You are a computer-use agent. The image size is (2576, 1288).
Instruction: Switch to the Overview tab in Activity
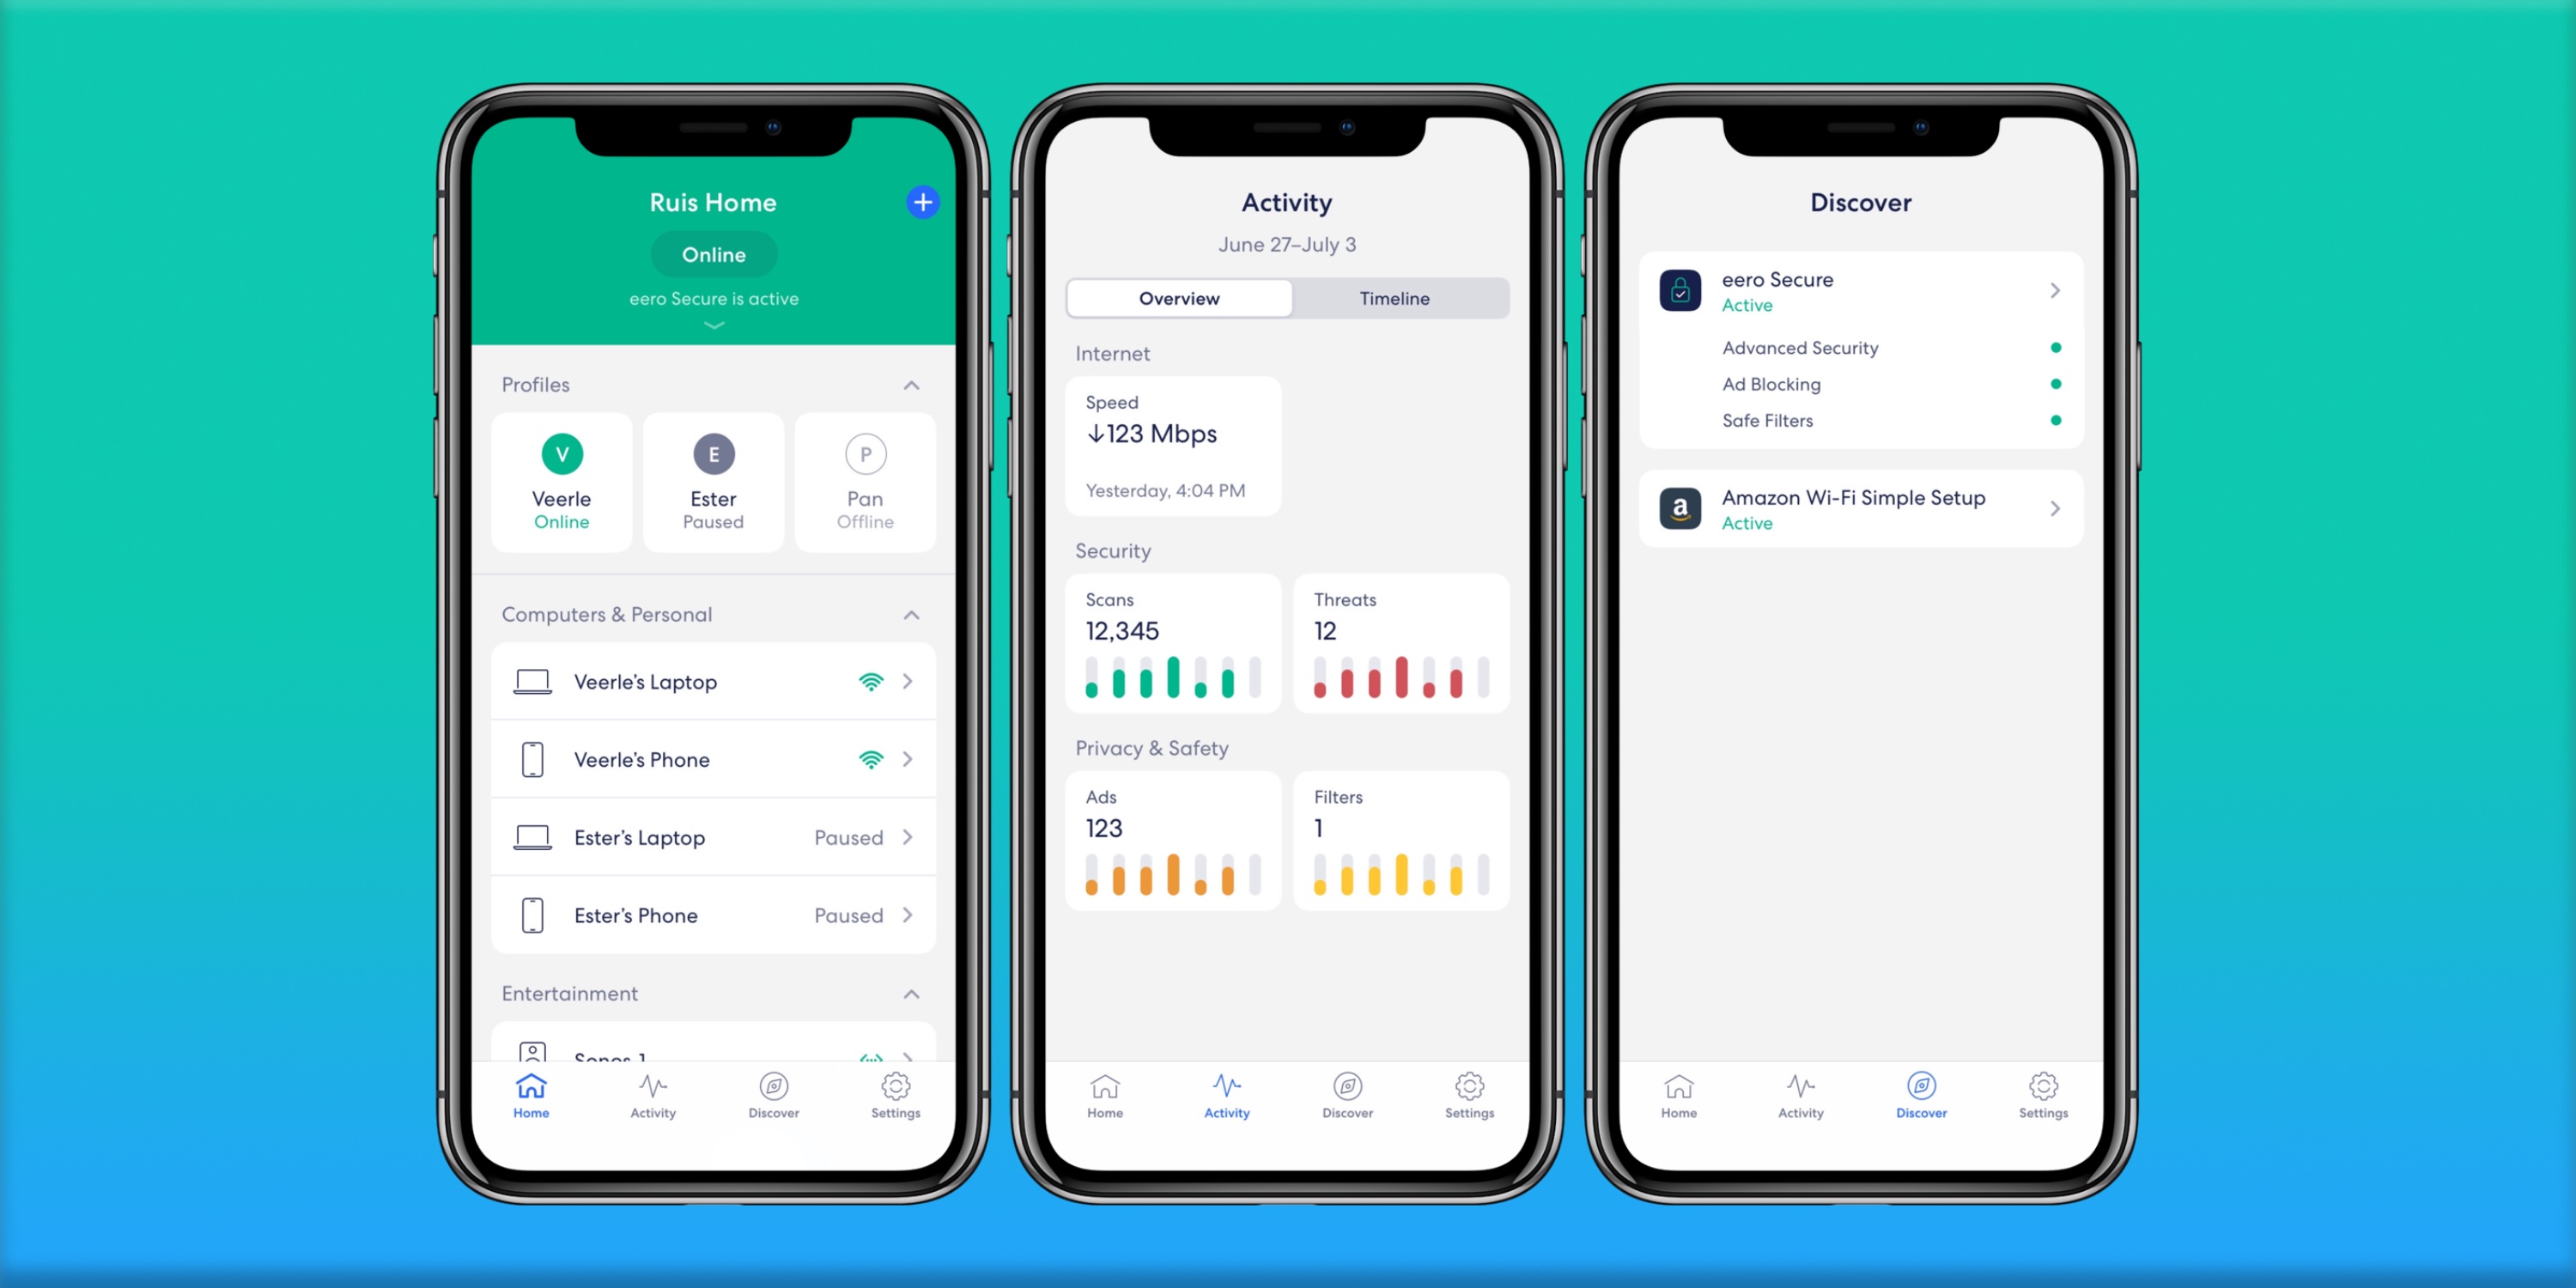pyautogui.click(x=1180, y=297)
